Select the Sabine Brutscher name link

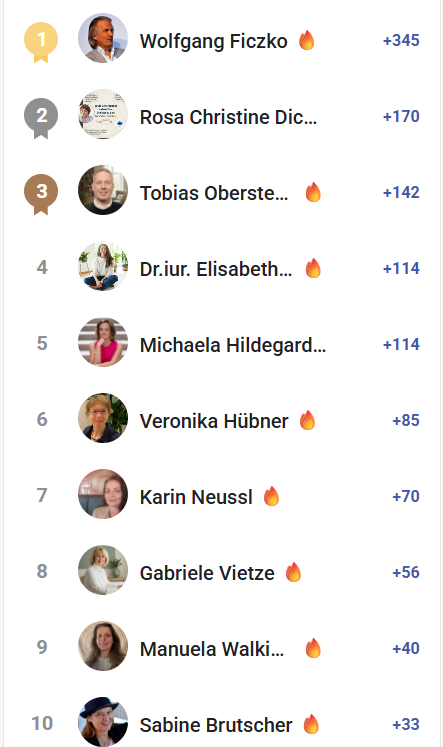(x=216, y=725)
